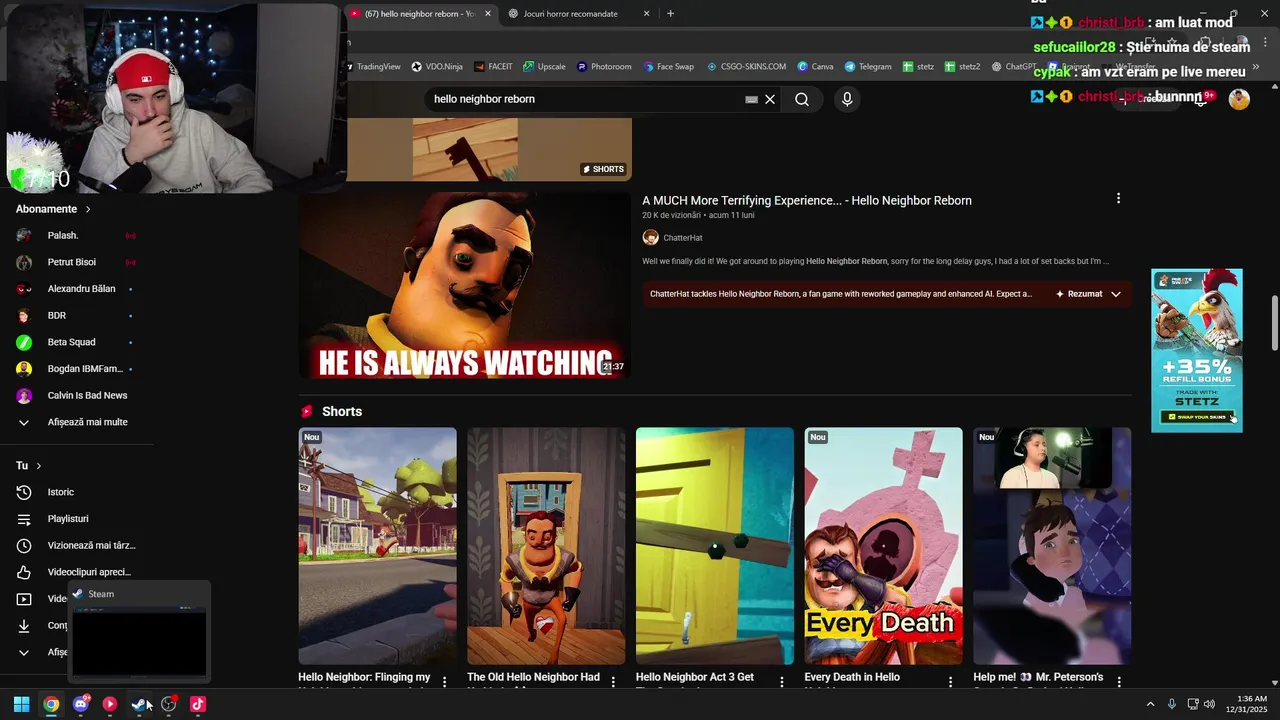Screen dimensions: 1280x720
Task: Expand the Rezumat summary chevron
Action: (x=1116, y=294)
